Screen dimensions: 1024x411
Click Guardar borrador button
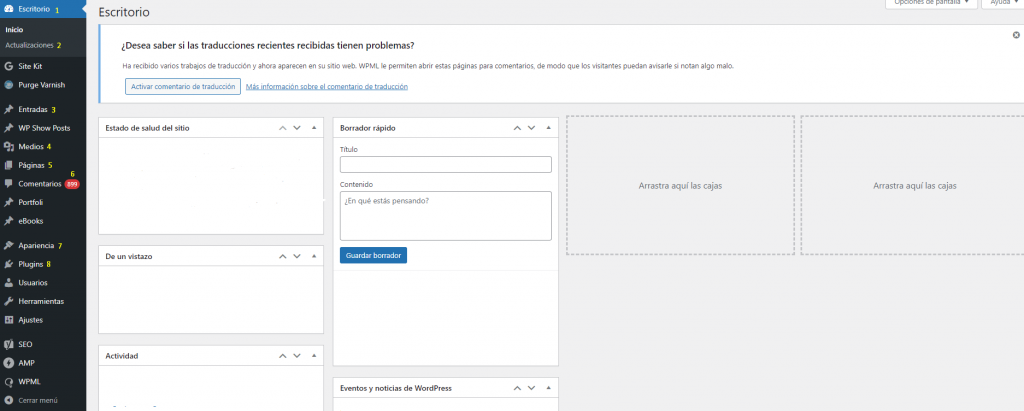click(x=374, y=255)
